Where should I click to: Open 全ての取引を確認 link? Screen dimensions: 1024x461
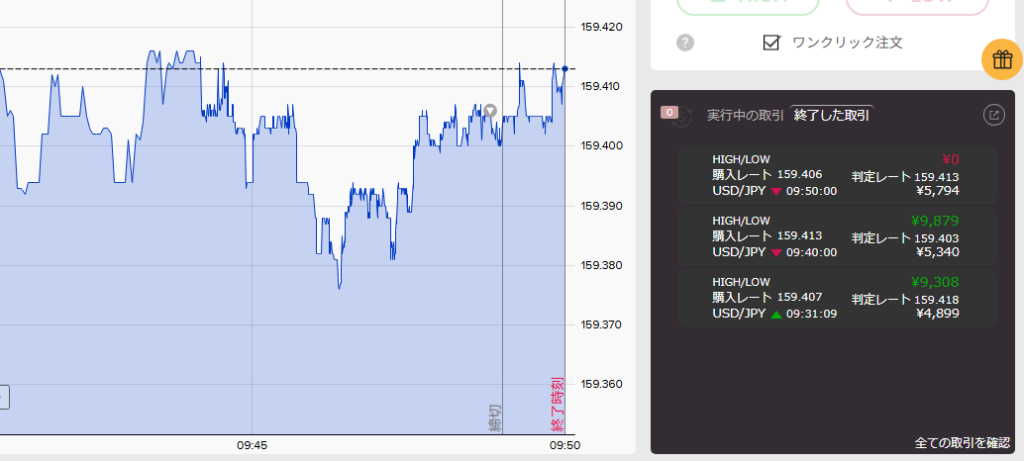(961, 442)
